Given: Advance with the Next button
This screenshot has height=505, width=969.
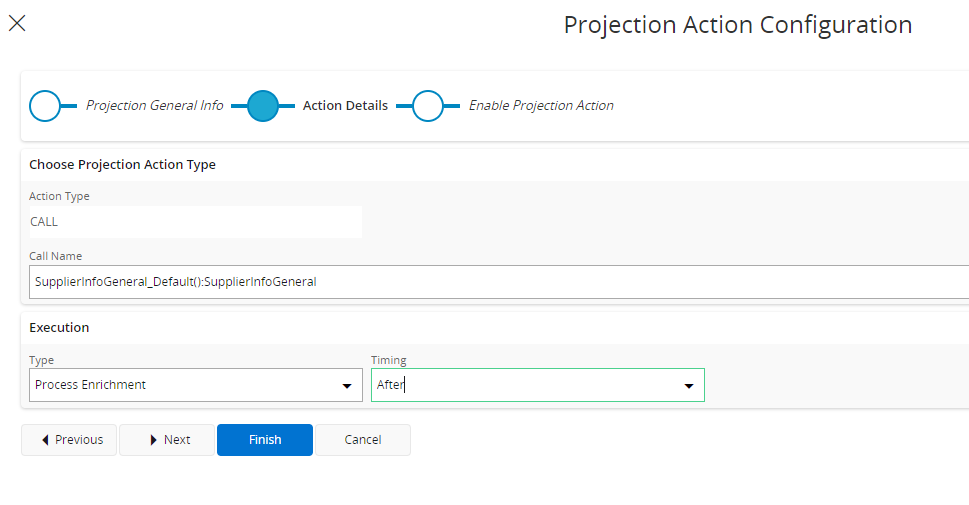Looking at the screenshot, I should click(167, 440).
